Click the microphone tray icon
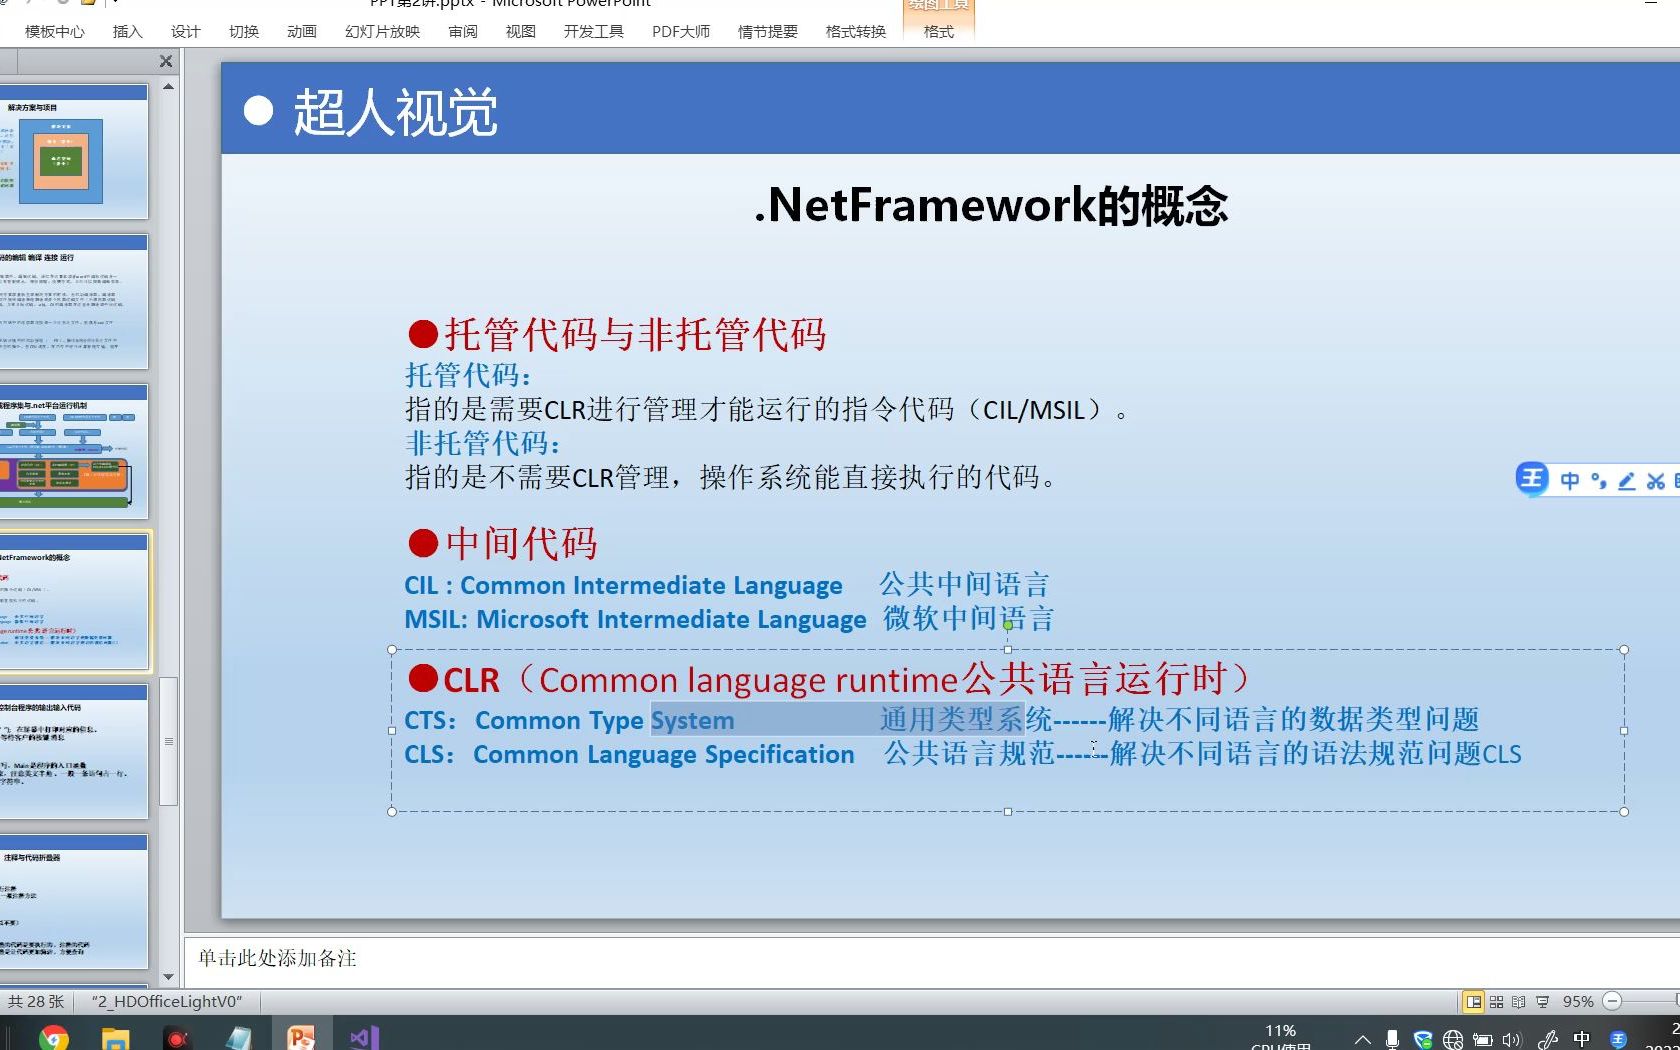1680x1050 pixels. point(1392,1040)
